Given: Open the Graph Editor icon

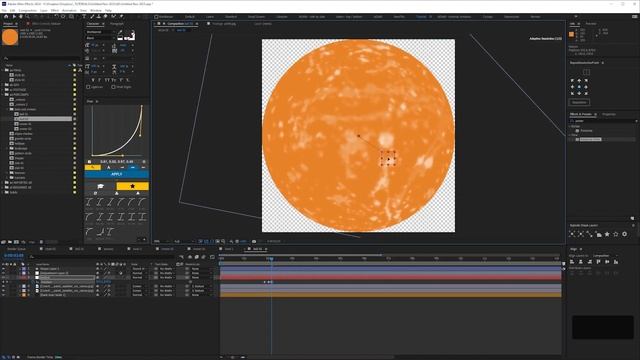Looking at the screenshot, I should pyautogui.click(x=212, y=257).
